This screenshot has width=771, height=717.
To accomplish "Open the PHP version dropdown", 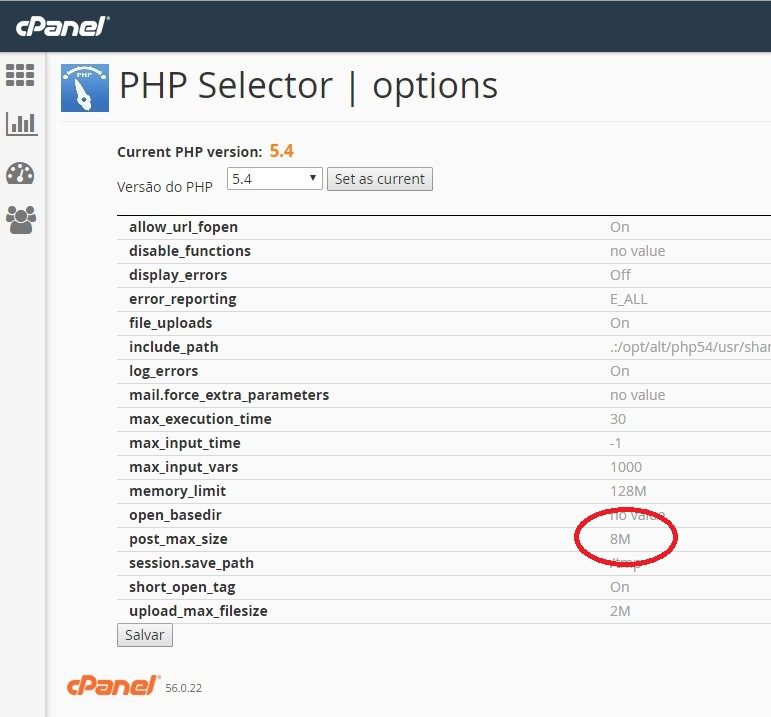I will coord(274,179).
